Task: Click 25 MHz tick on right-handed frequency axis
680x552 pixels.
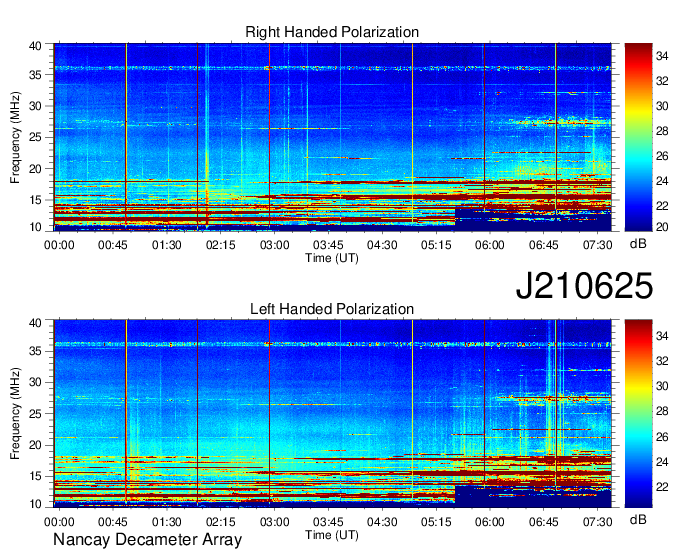Action: (35, 137)
